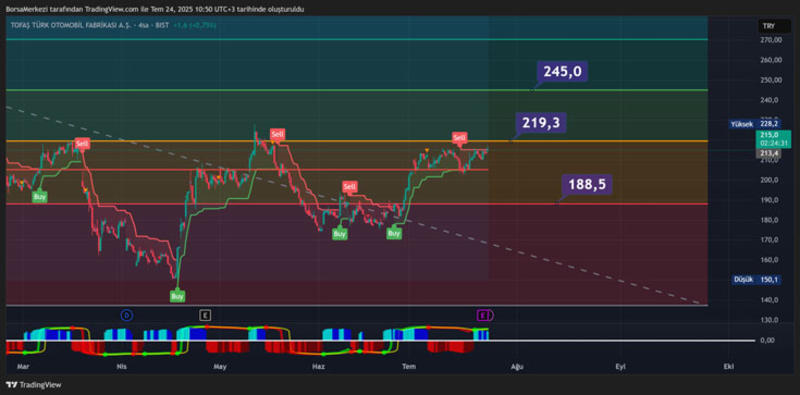Click the 250,00 price axis label

pyautogui.click(x=771, y=80)
